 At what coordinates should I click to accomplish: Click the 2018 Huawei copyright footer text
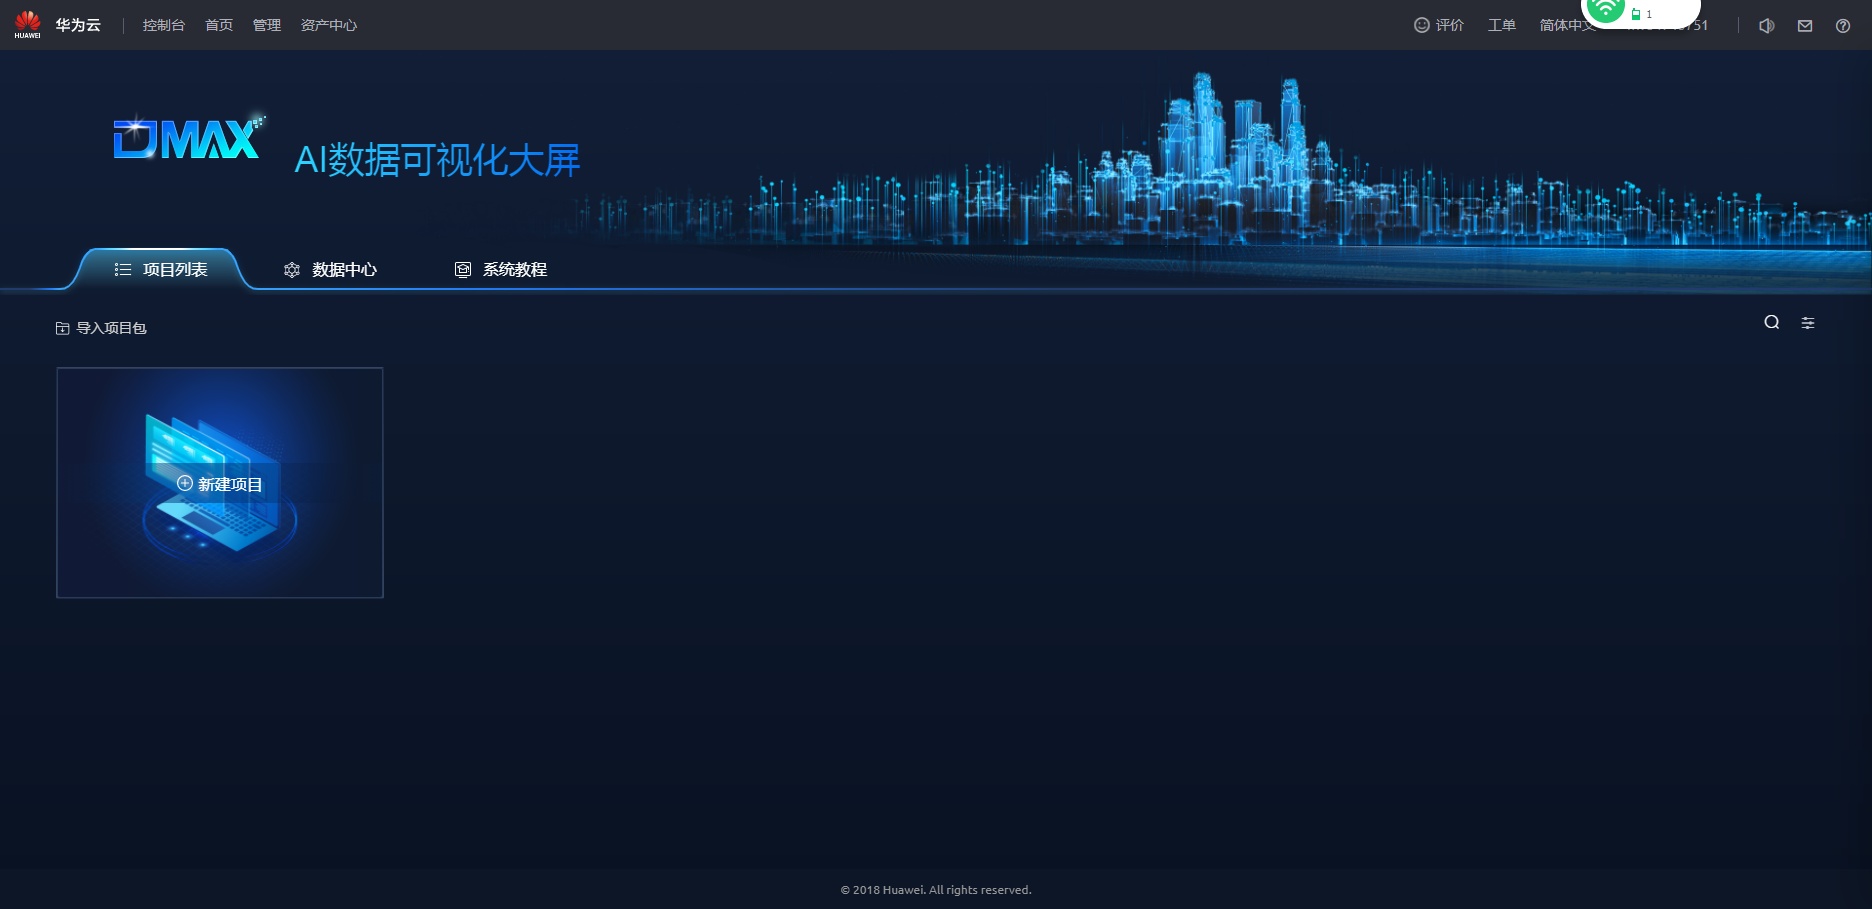point(936,890)
